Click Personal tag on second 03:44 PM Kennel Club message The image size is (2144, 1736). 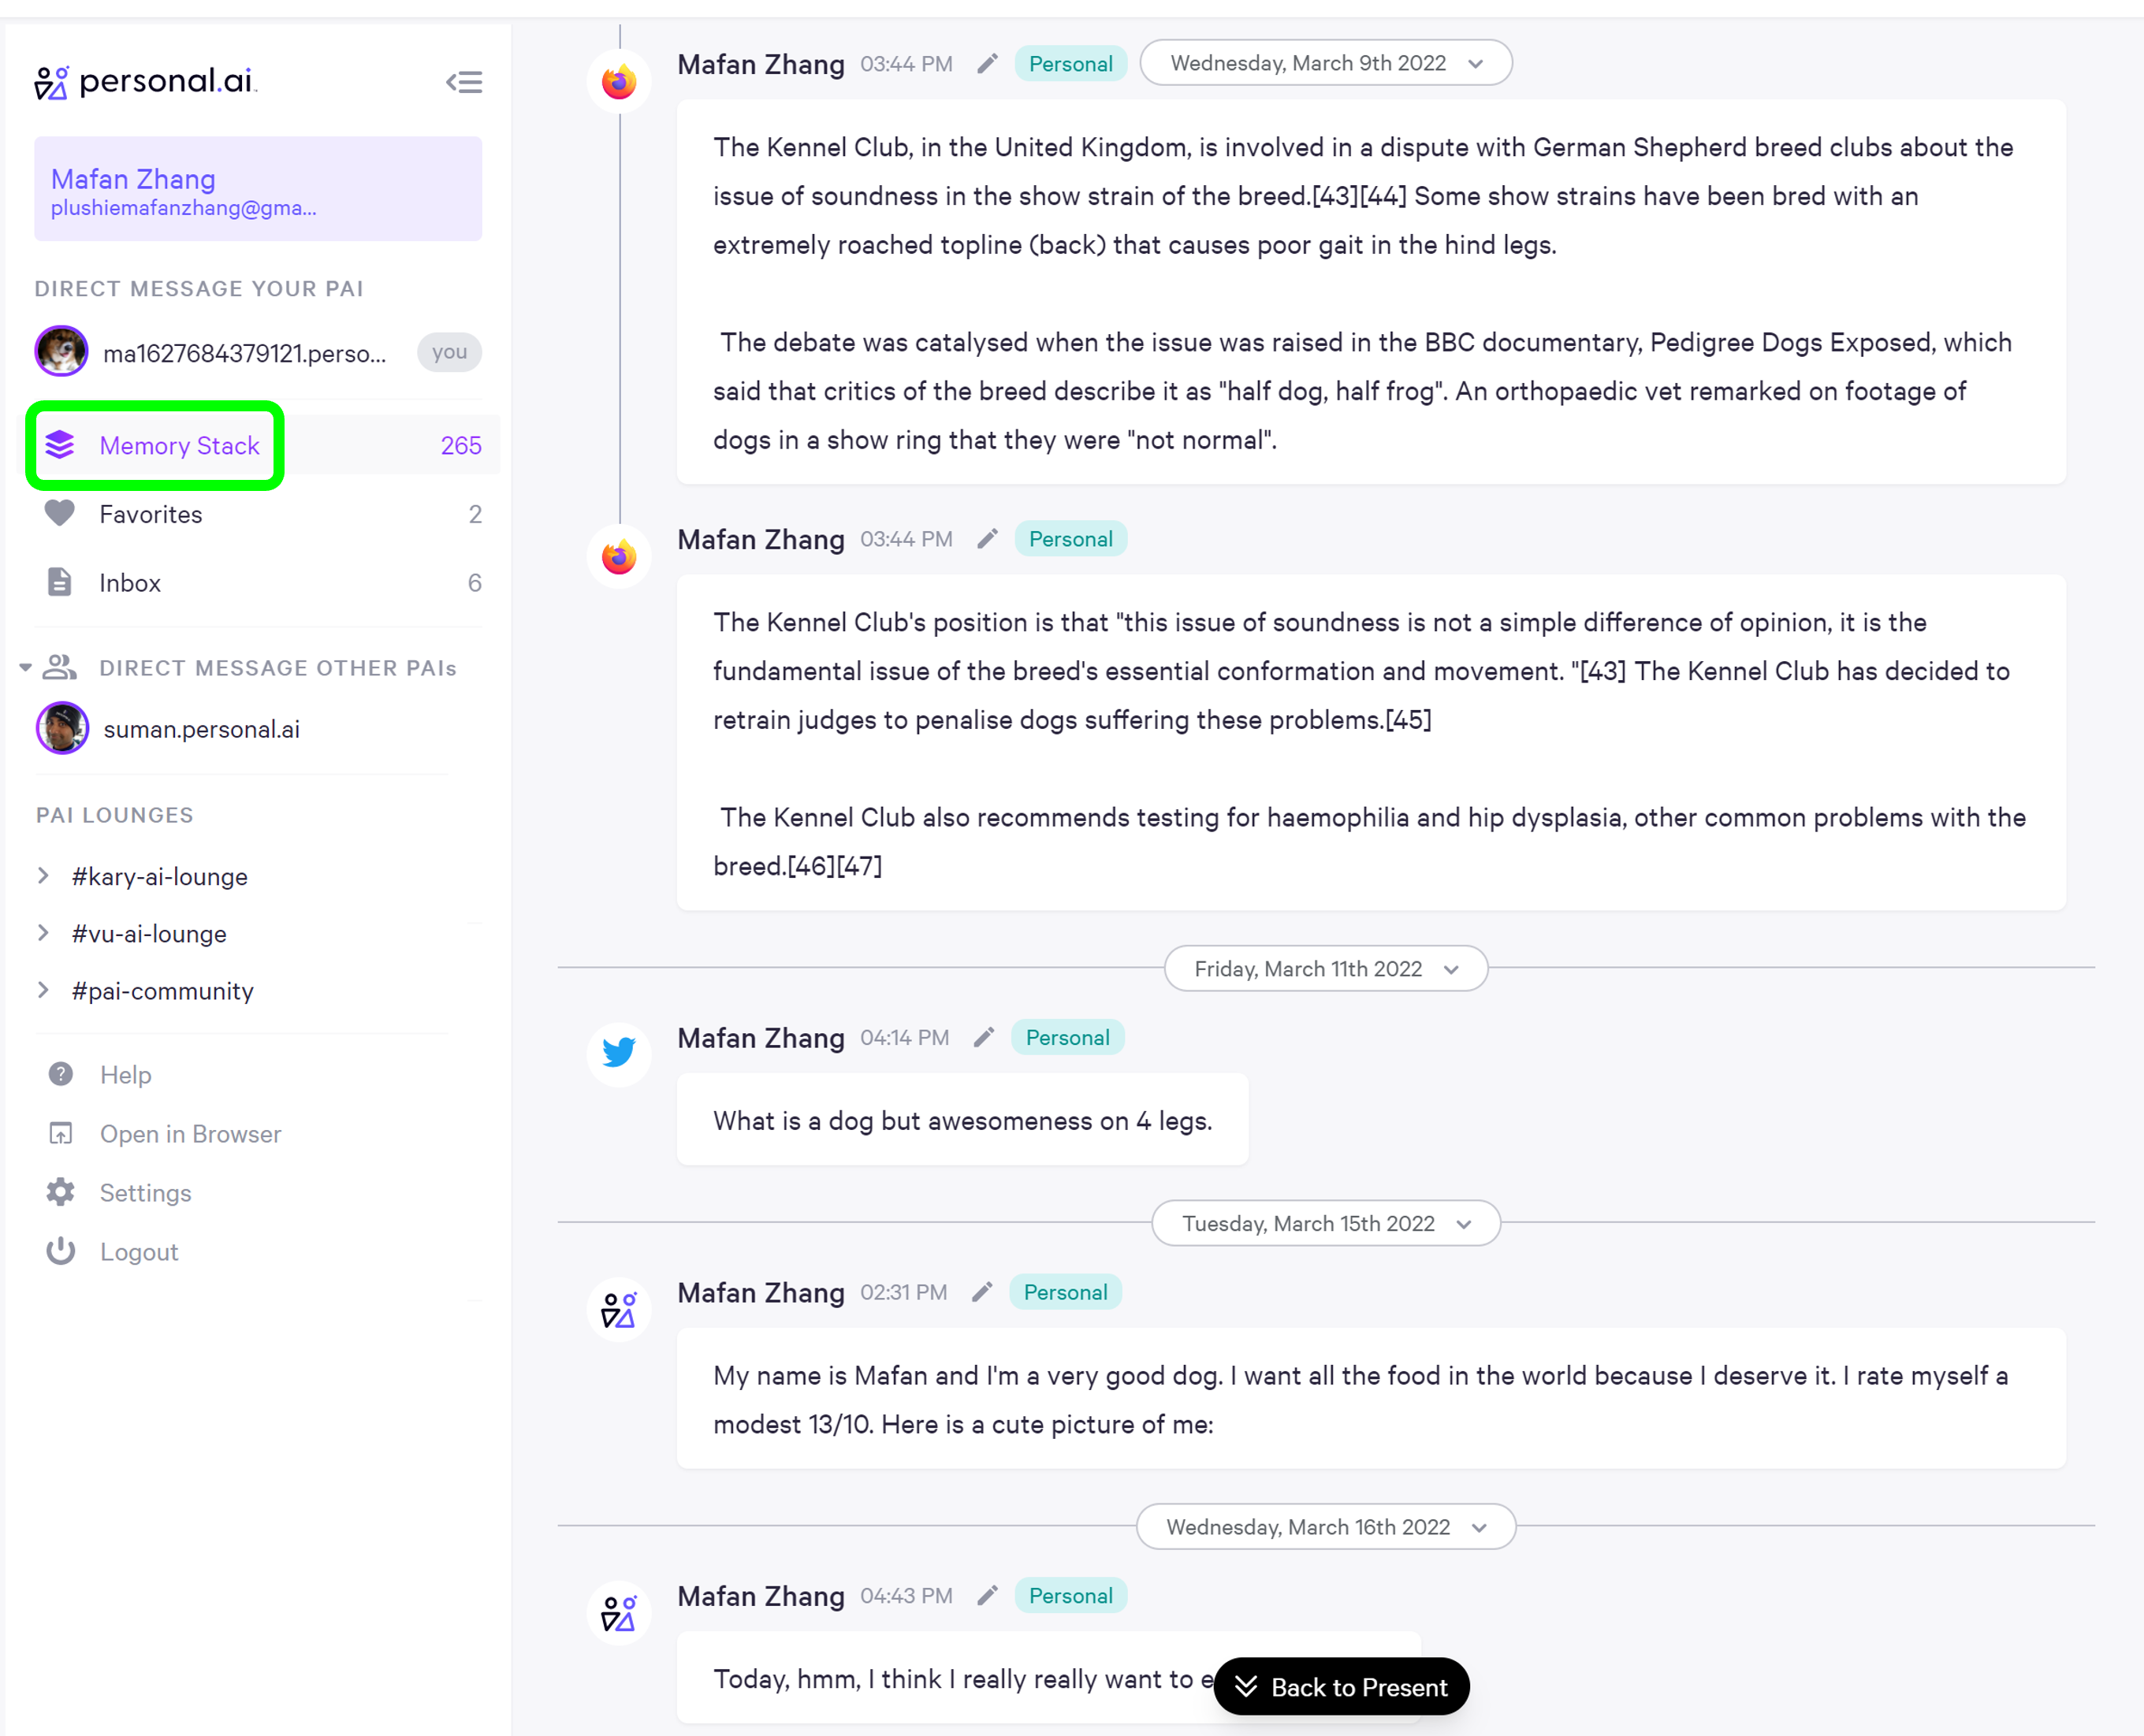1071,539
